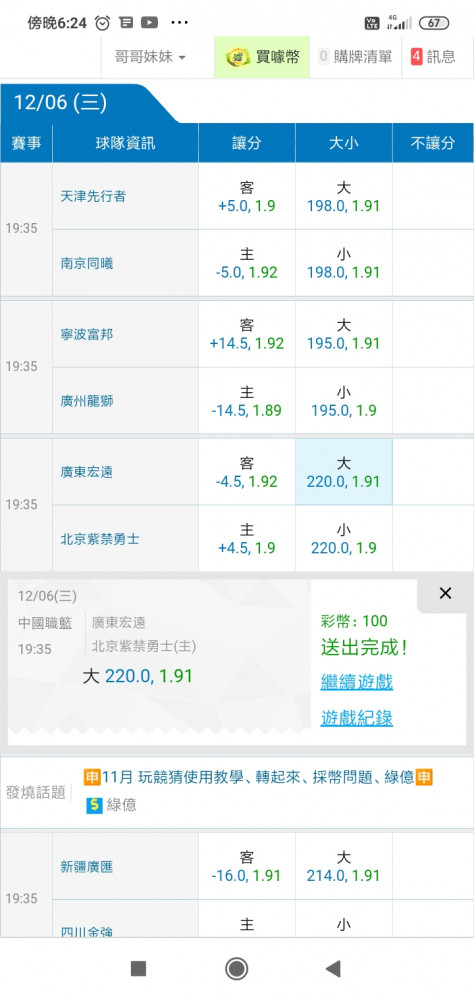
Task: Click the 繼續遊戲 link
Action: tap(357, 682)
